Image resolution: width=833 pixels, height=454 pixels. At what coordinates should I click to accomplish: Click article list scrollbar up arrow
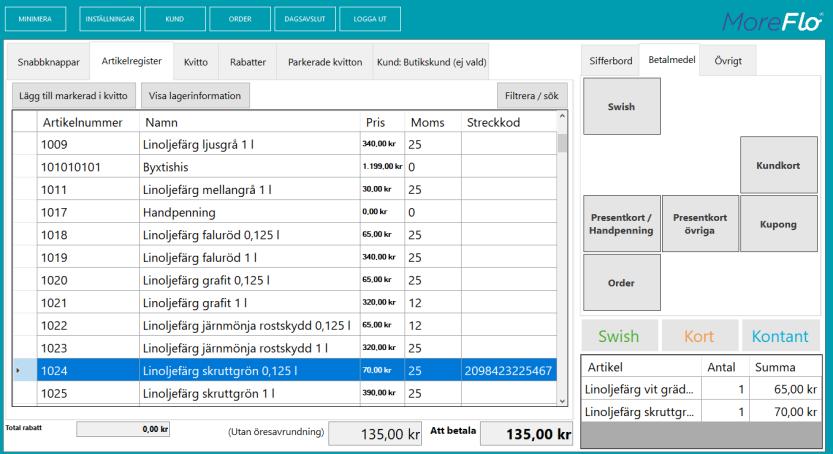[562, 116]
